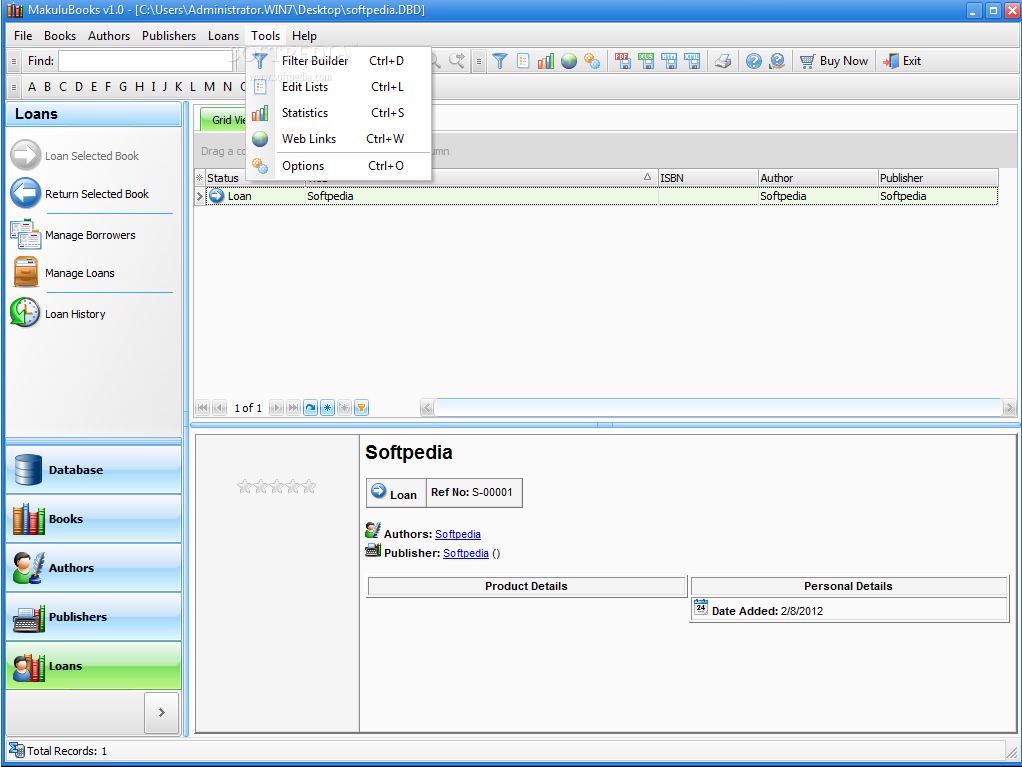Open Find toolbar options handle

[x=14, y=61]
